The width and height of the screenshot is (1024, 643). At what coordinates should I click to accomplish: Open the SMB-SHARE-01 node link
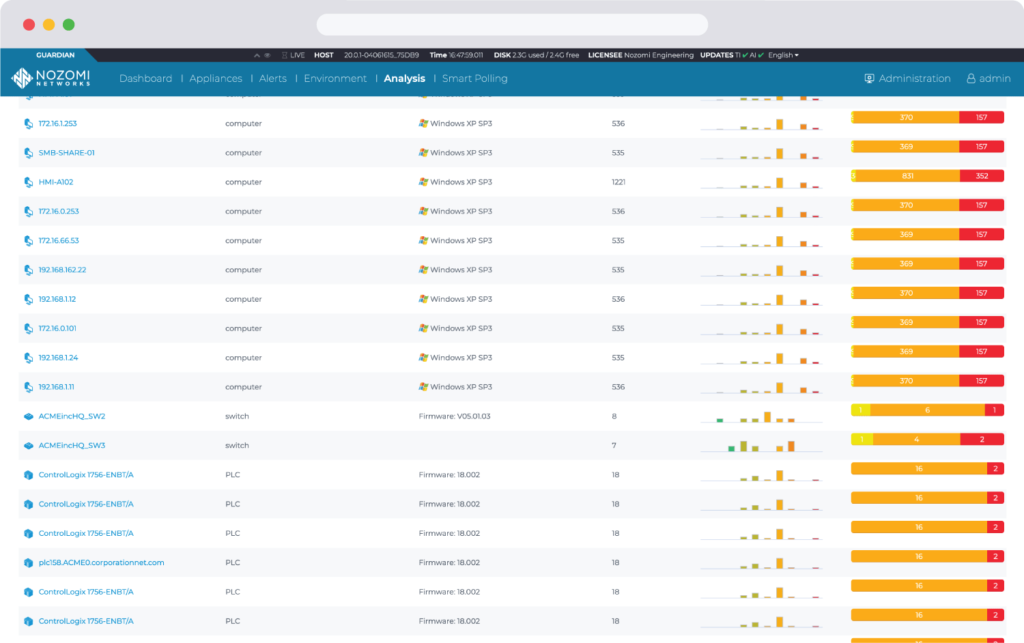coord(66,153)
